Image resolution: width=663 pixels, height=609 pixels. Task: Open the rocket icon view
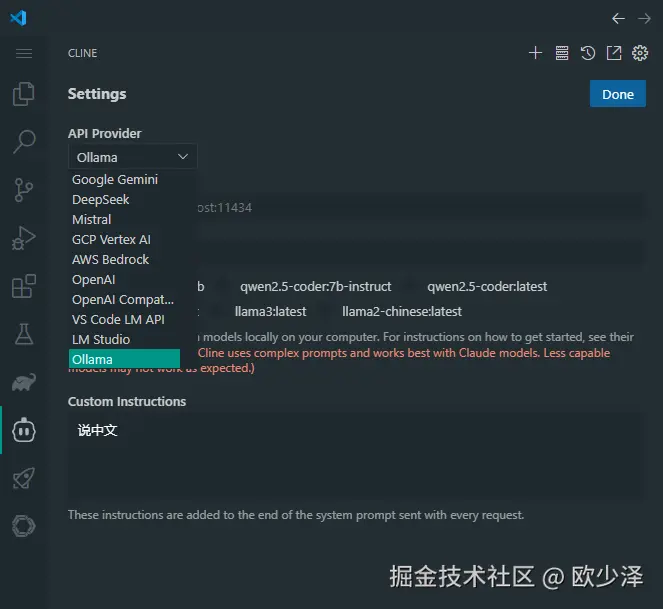click(24, 478)
